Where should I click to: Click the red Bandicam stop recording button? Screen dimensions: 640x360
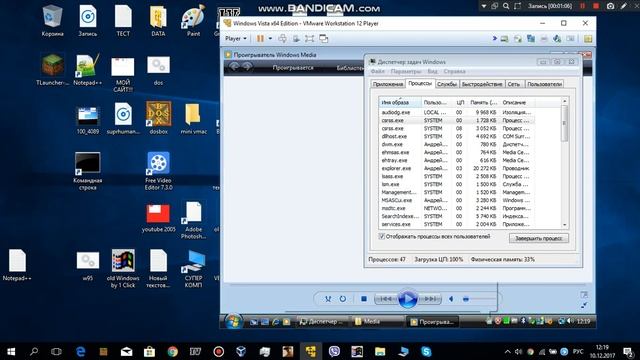tap(596, 6)
